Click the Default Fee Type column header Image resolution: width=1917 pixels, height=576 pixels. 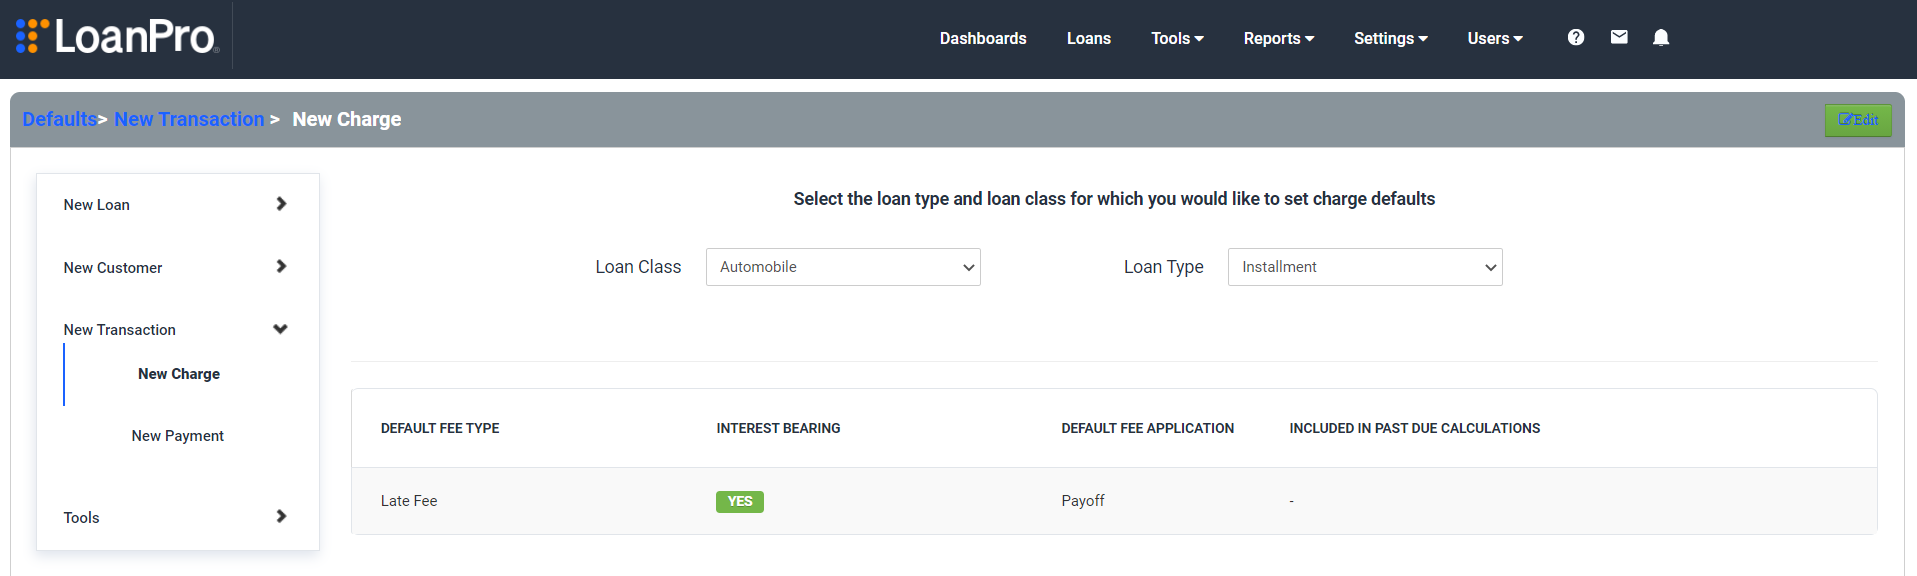(x=440, y=428)
